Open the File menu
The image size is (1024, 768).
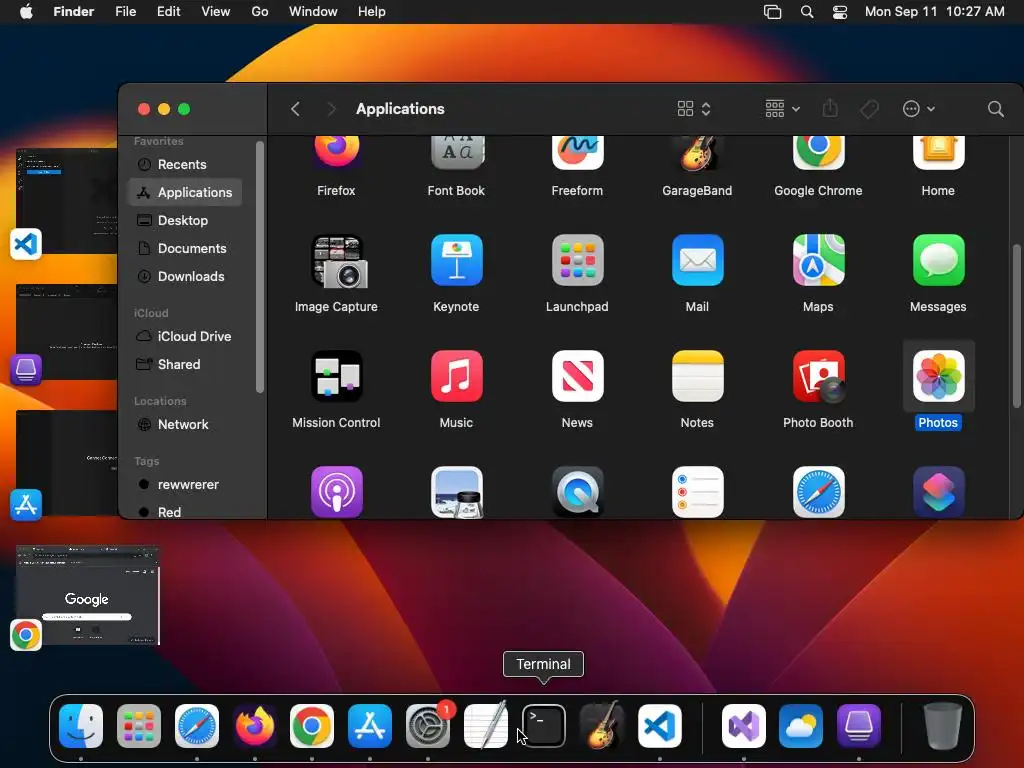point(125,12)
